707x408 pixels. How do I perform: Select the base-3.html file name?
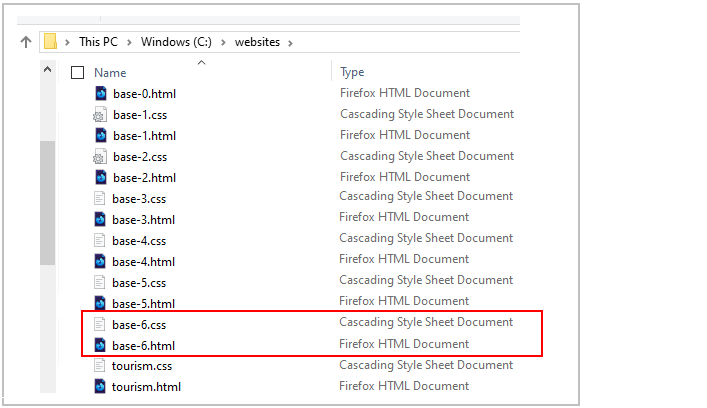143,220
